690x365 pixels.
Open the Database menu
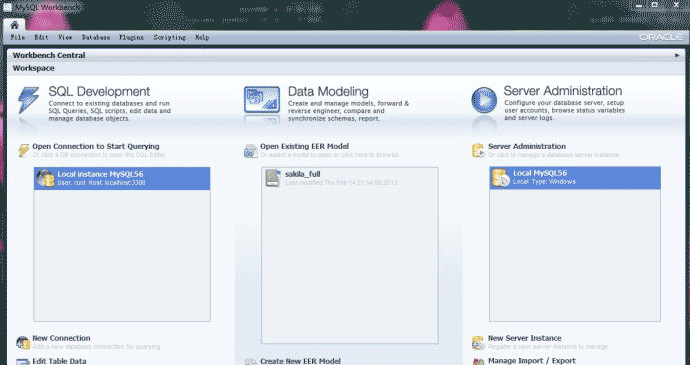click(96, 37)
